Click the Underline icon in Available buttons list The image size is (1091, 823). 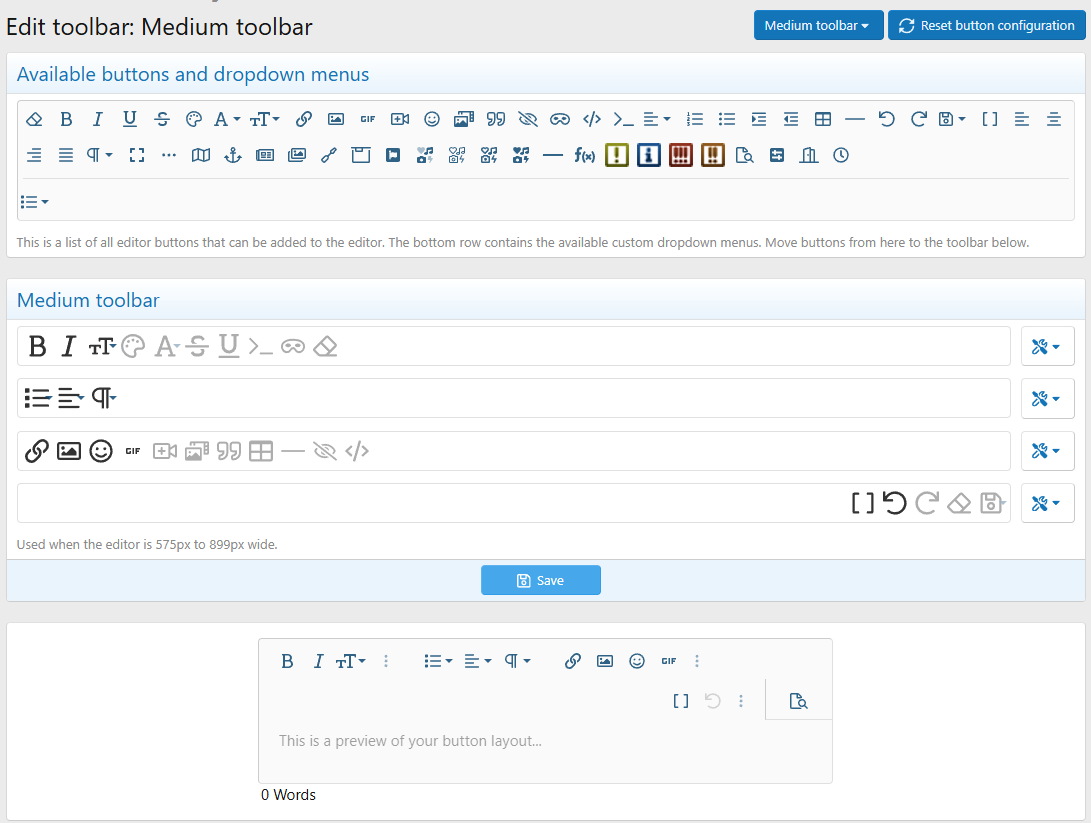(129, 119)
